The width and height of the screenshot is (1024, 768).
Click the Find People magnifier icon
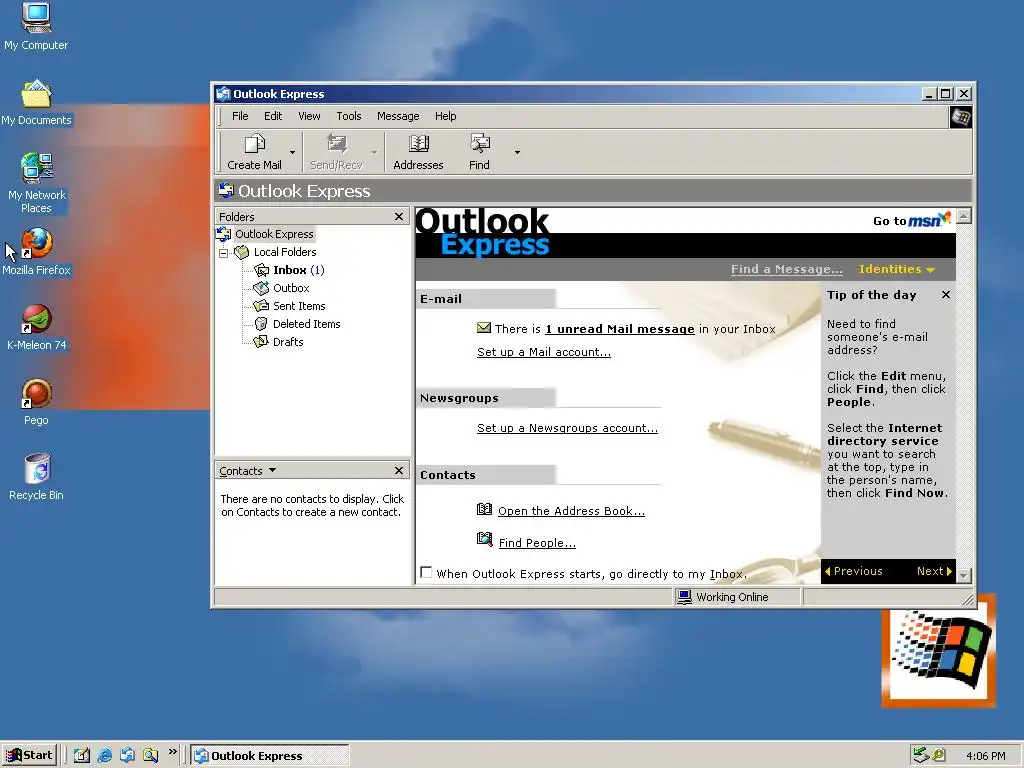(x=485, y=539)
